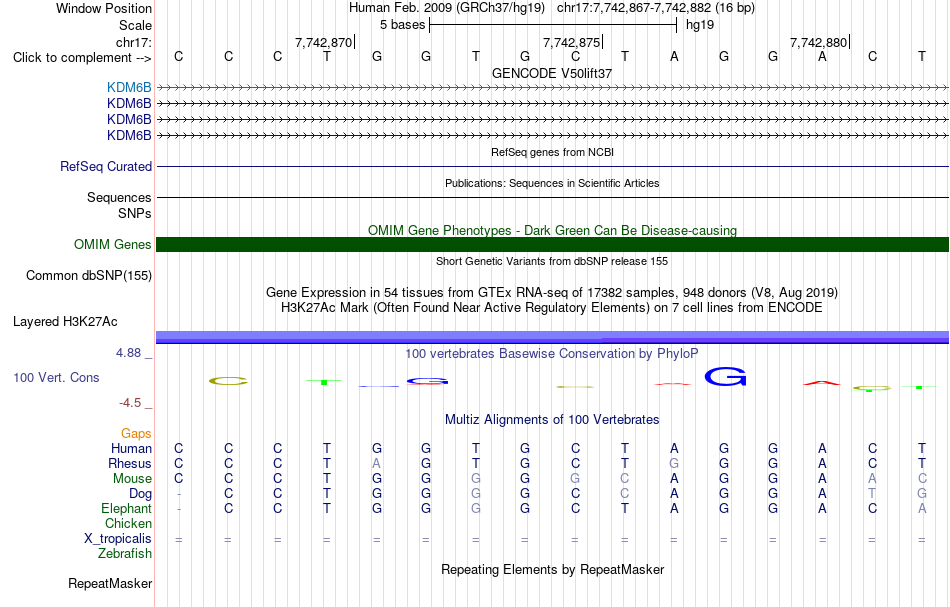Click the 4.88 PhyloP upper scale value
The width and height of the screenshot is (950, 607).
click(128, 353)
